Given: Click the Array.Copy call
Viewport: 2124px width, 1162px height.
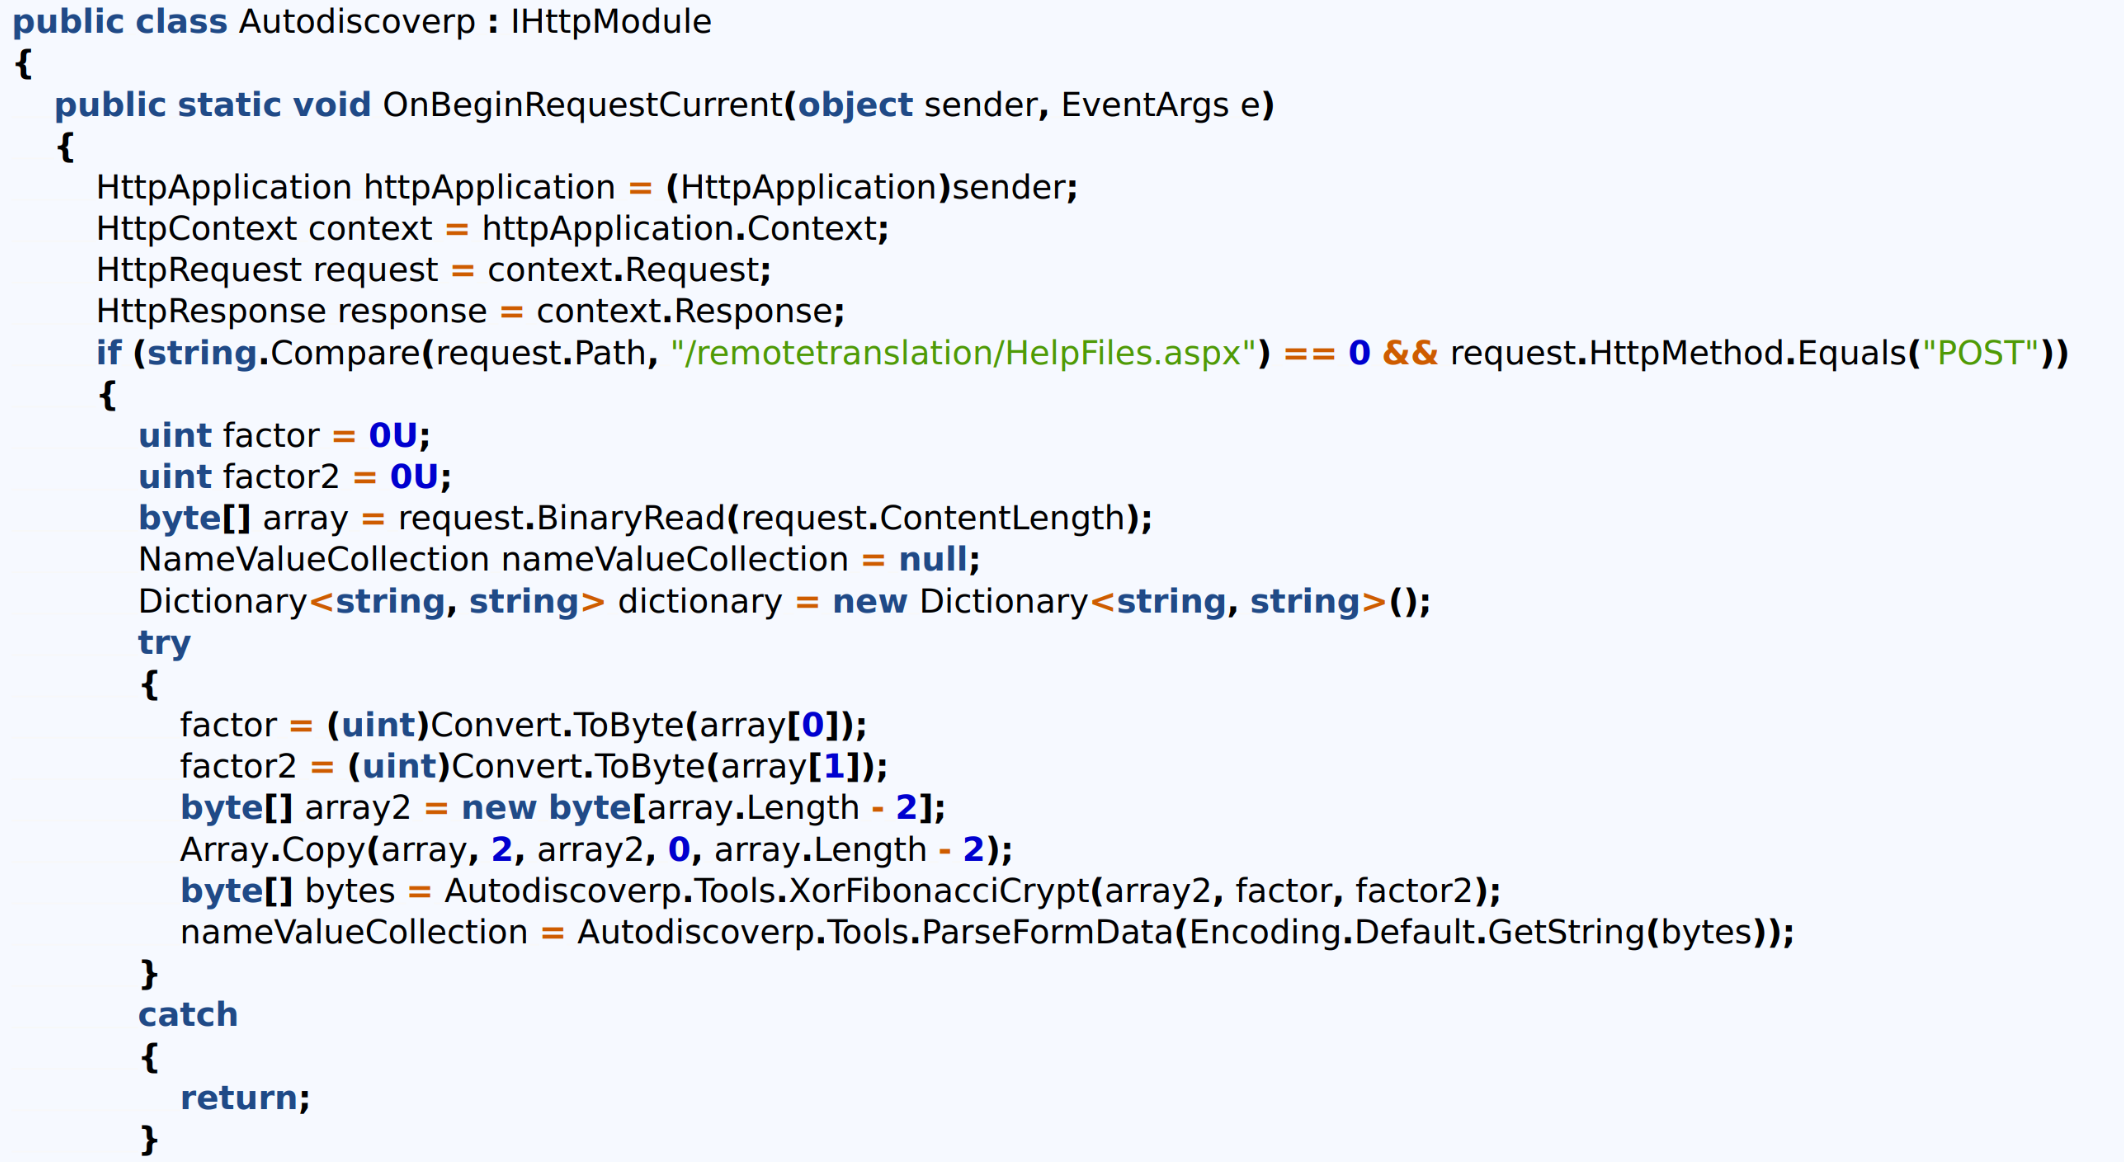Looking at the screenshot, I should [x=272, y=850].
